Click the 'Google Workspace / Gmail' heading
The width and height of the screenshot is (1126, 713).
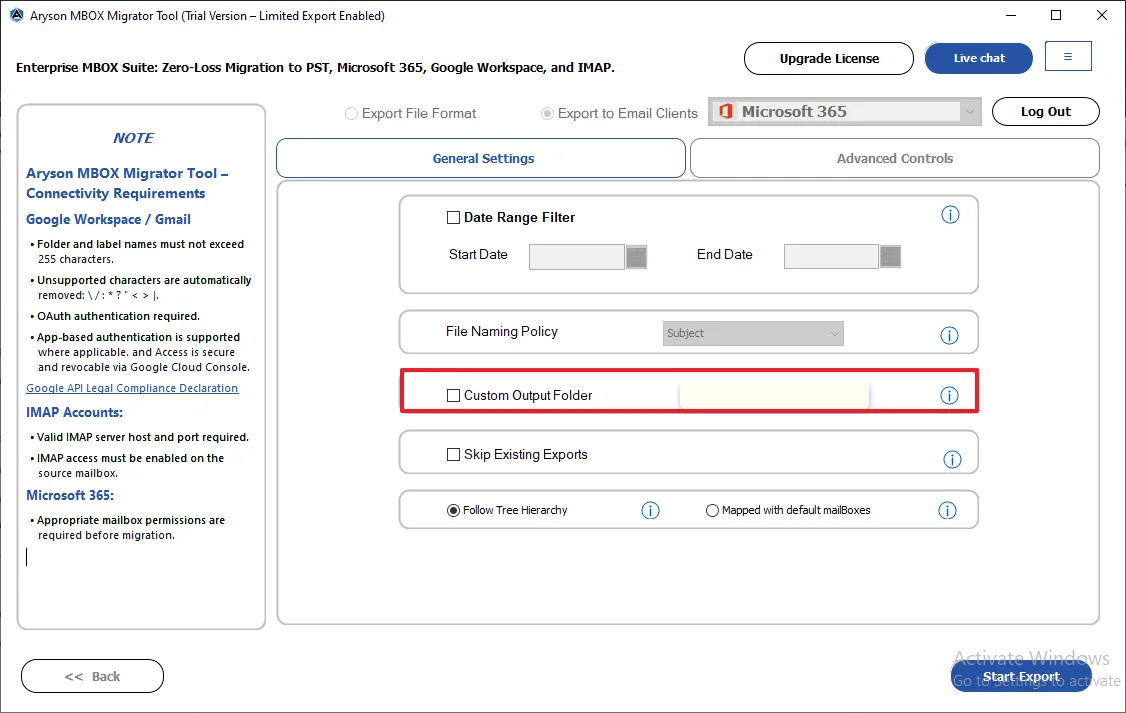point(108,220)
